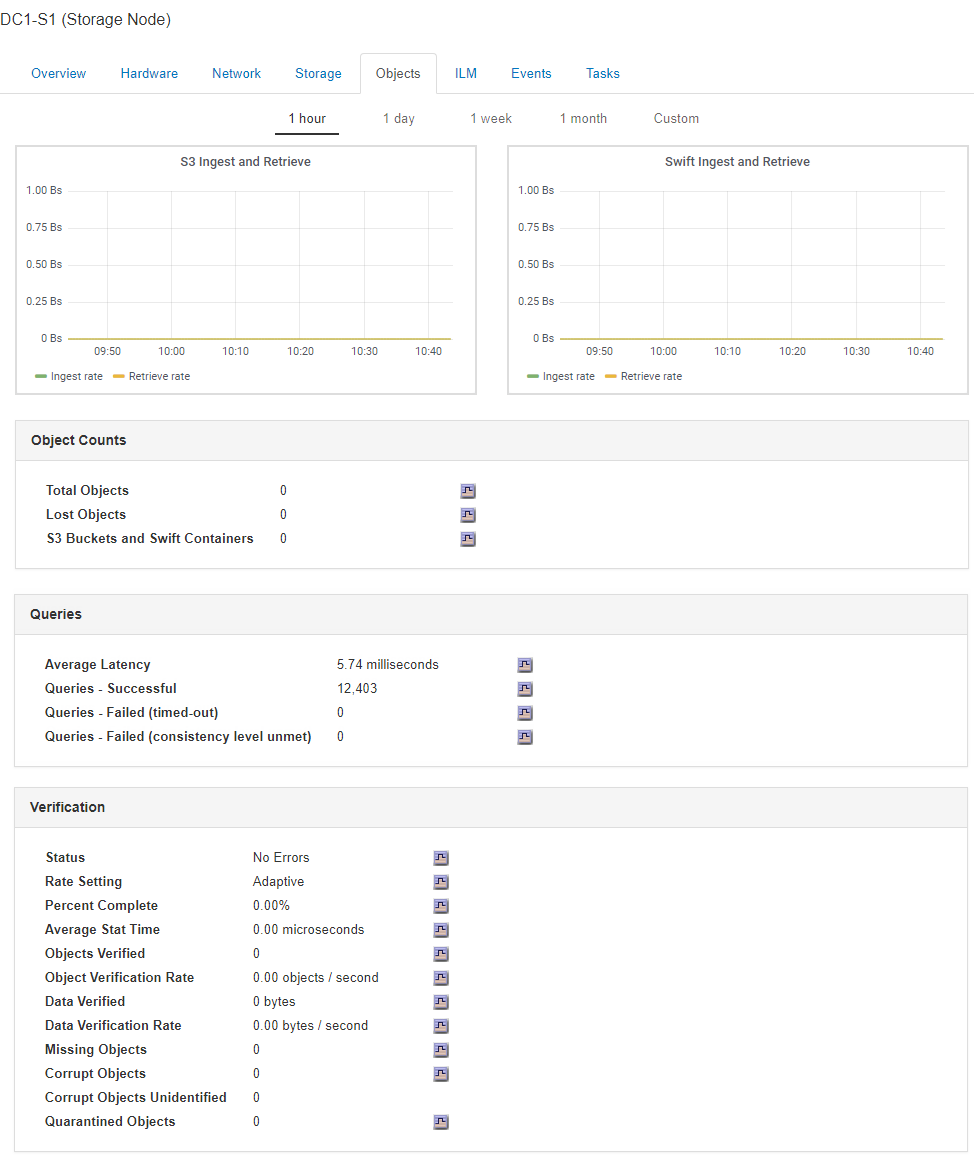974x1155 pixels.
Task: Switch to the Hardware tab
Action: 149,73
